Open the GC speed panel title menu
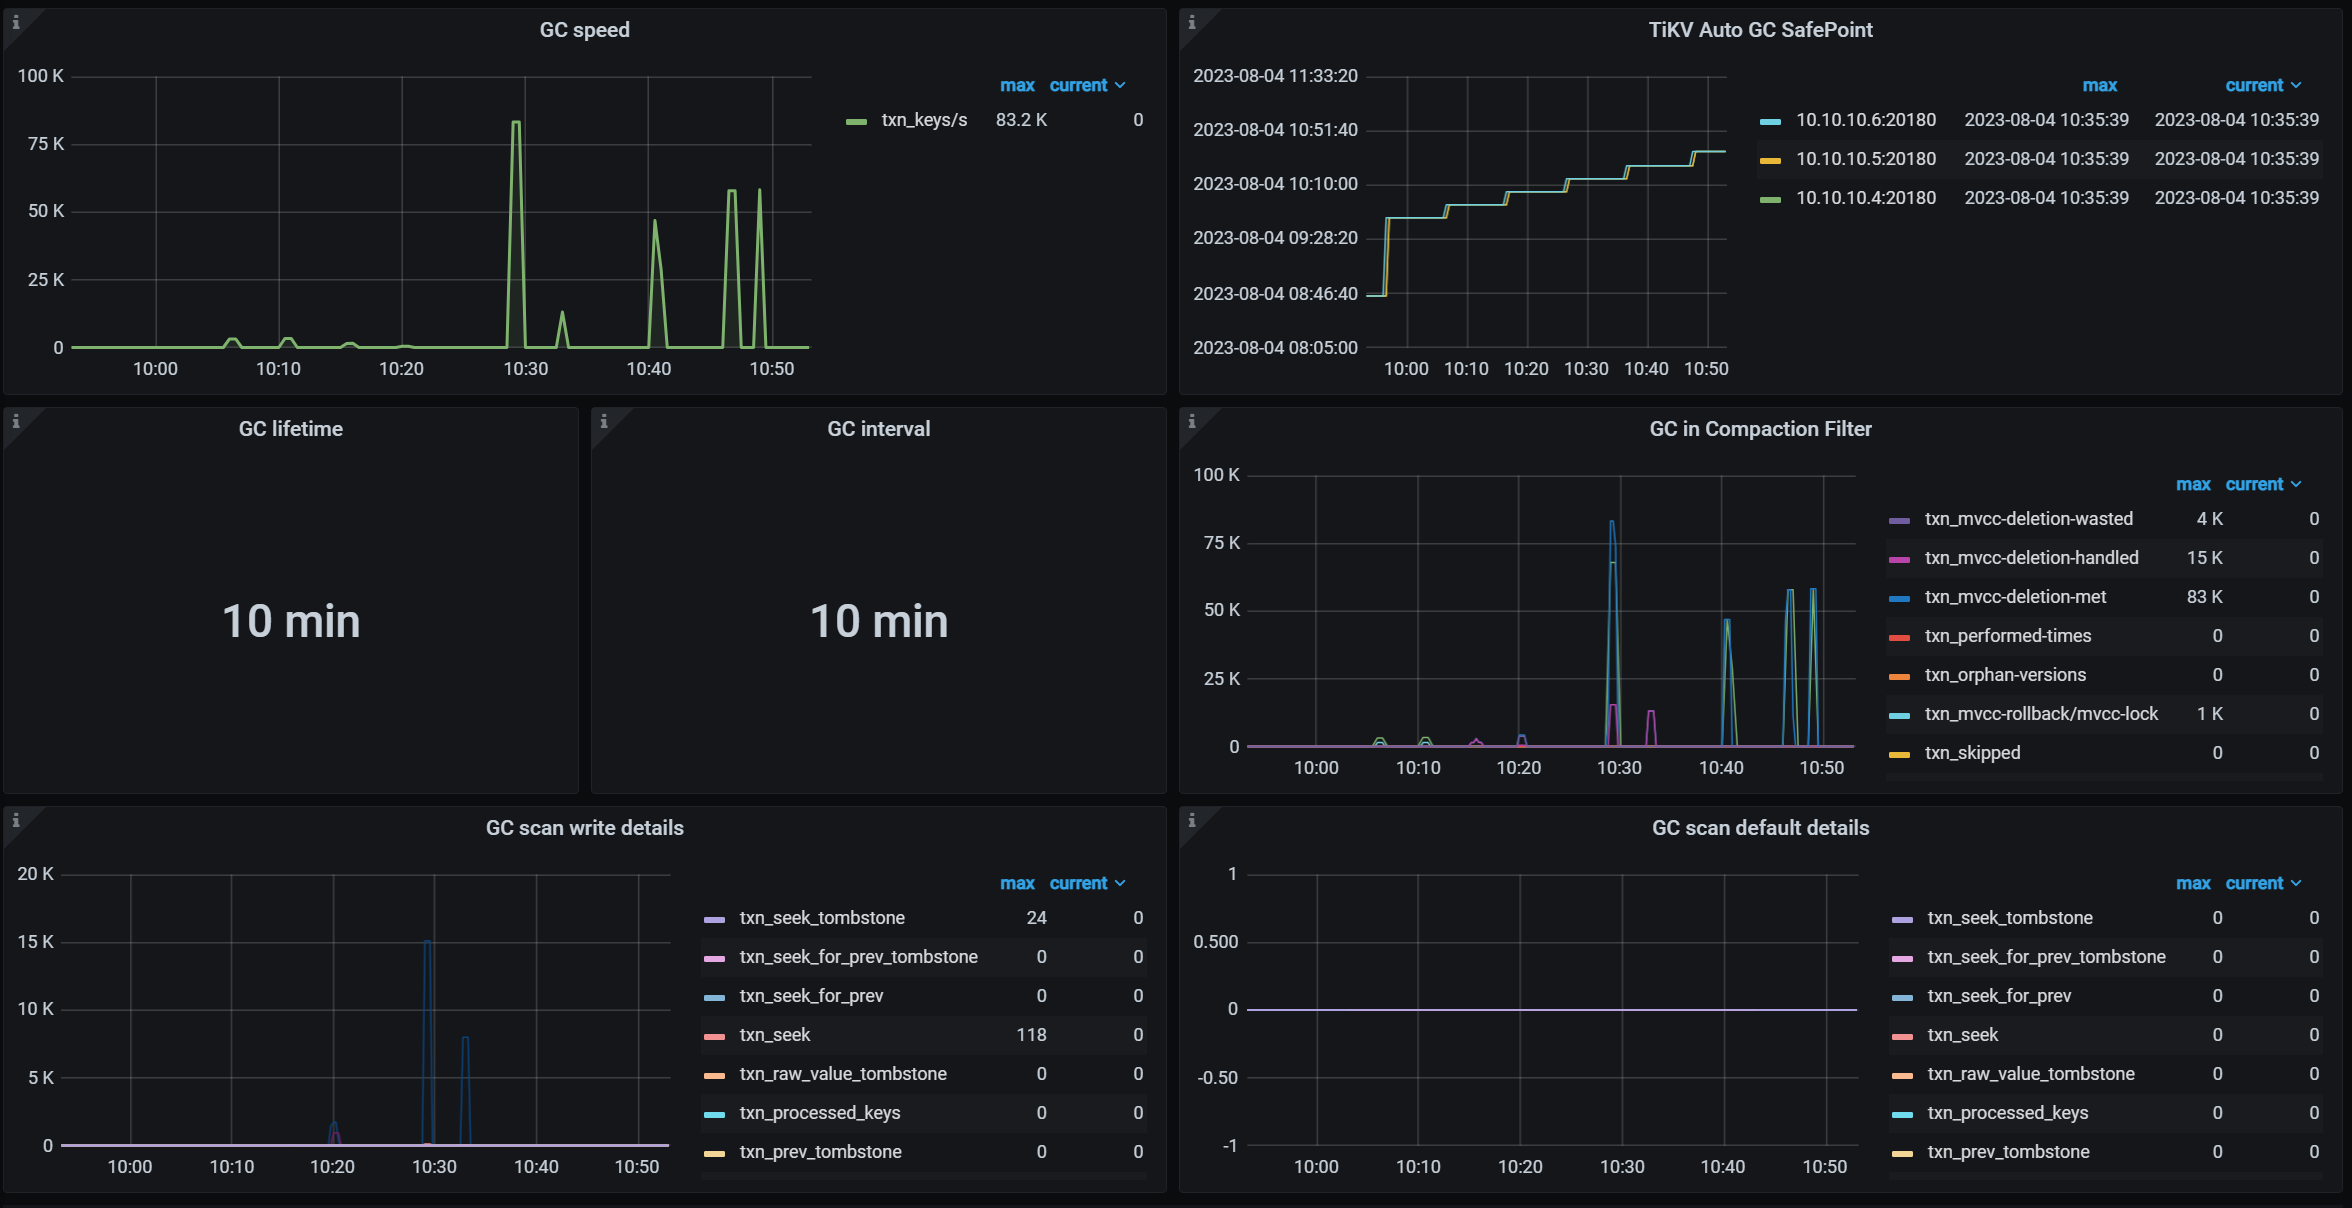This screenshot has height=1208, width=2352. point(584,30)
